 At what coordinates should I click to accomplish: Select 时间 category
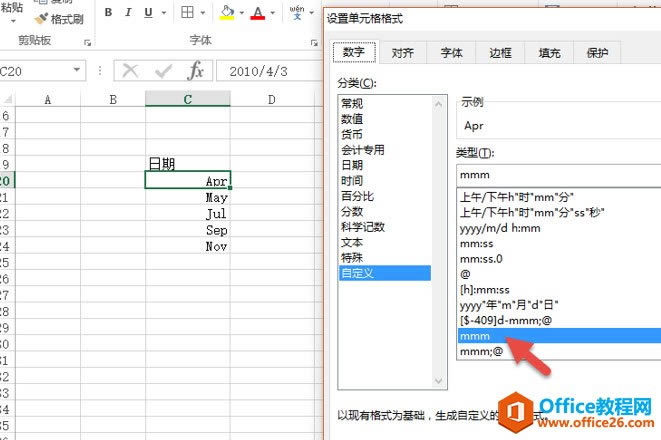pyautogui.click(x=385, y=180)
